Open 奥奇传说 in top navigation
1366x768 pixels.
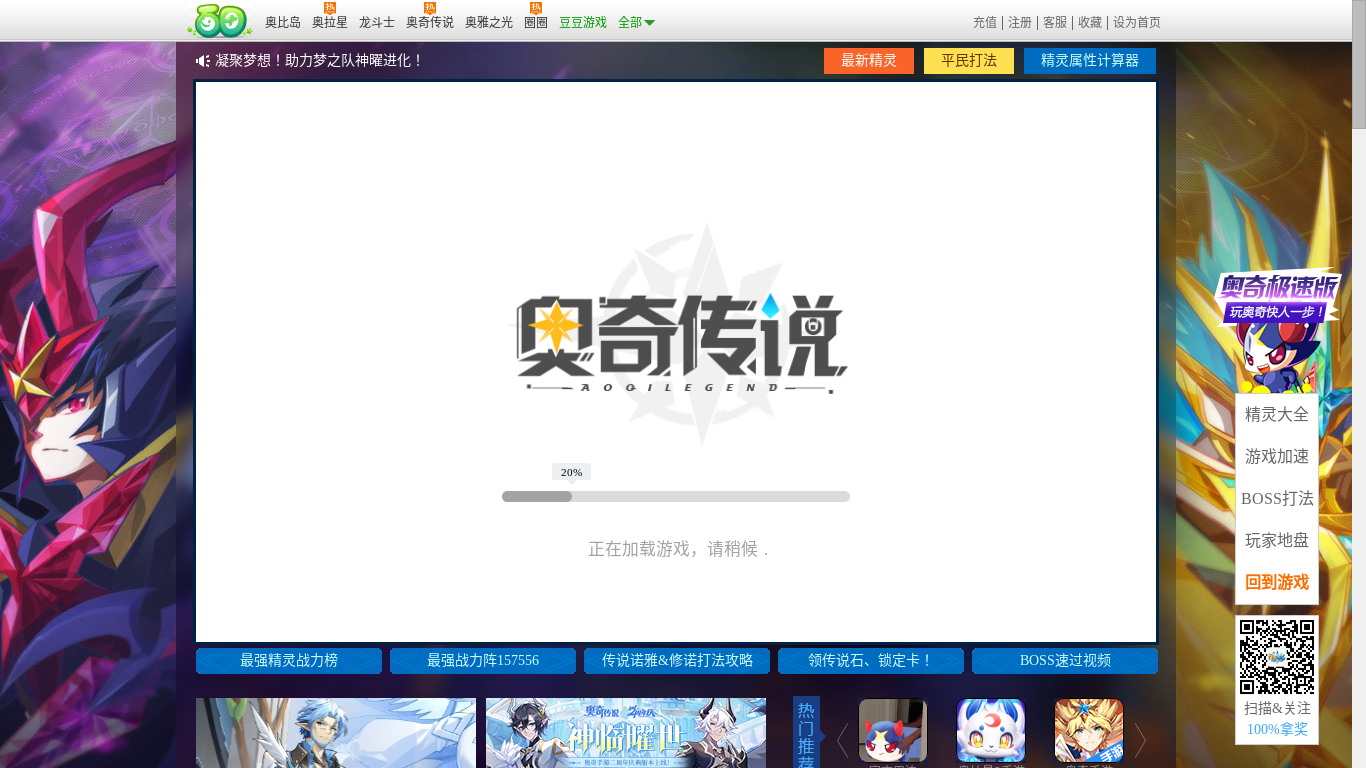[x=430, y=22]
